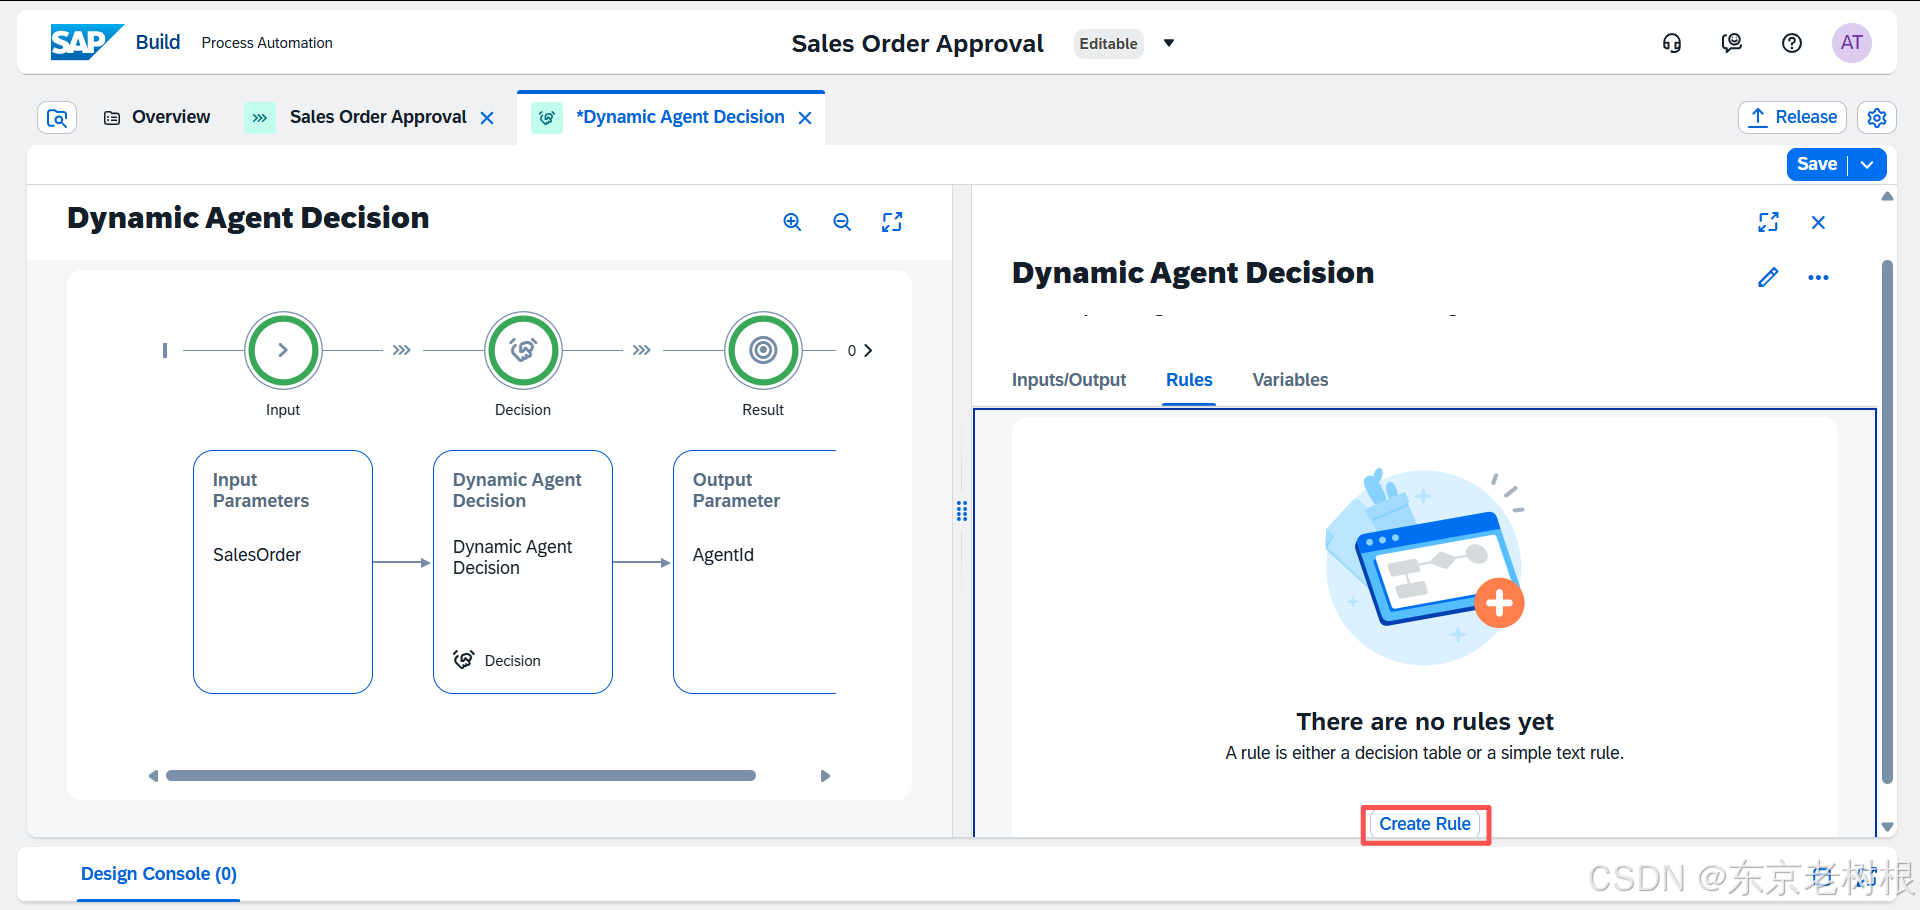
Task: Click the Sales Order Approval project title
Action: pyautogui.click(x=917, y=43)
